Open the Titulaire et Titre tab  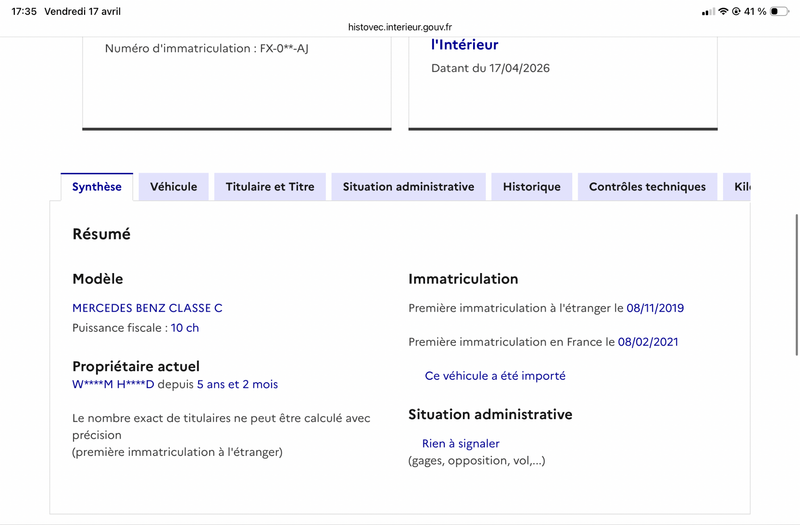tap(270, 187)
